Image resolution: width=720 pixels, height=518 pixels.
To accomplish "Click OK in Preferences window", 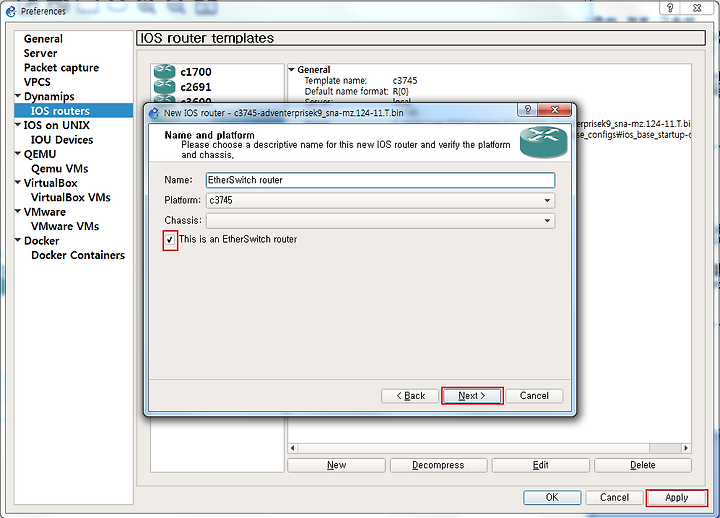I will [x=552, y=497].
